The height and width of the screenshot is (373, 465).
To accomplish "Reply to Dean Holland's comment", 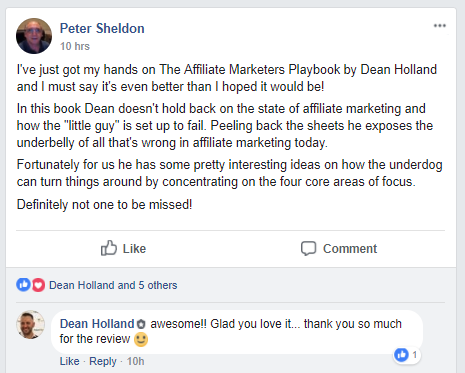I will (x=103, y=361).
